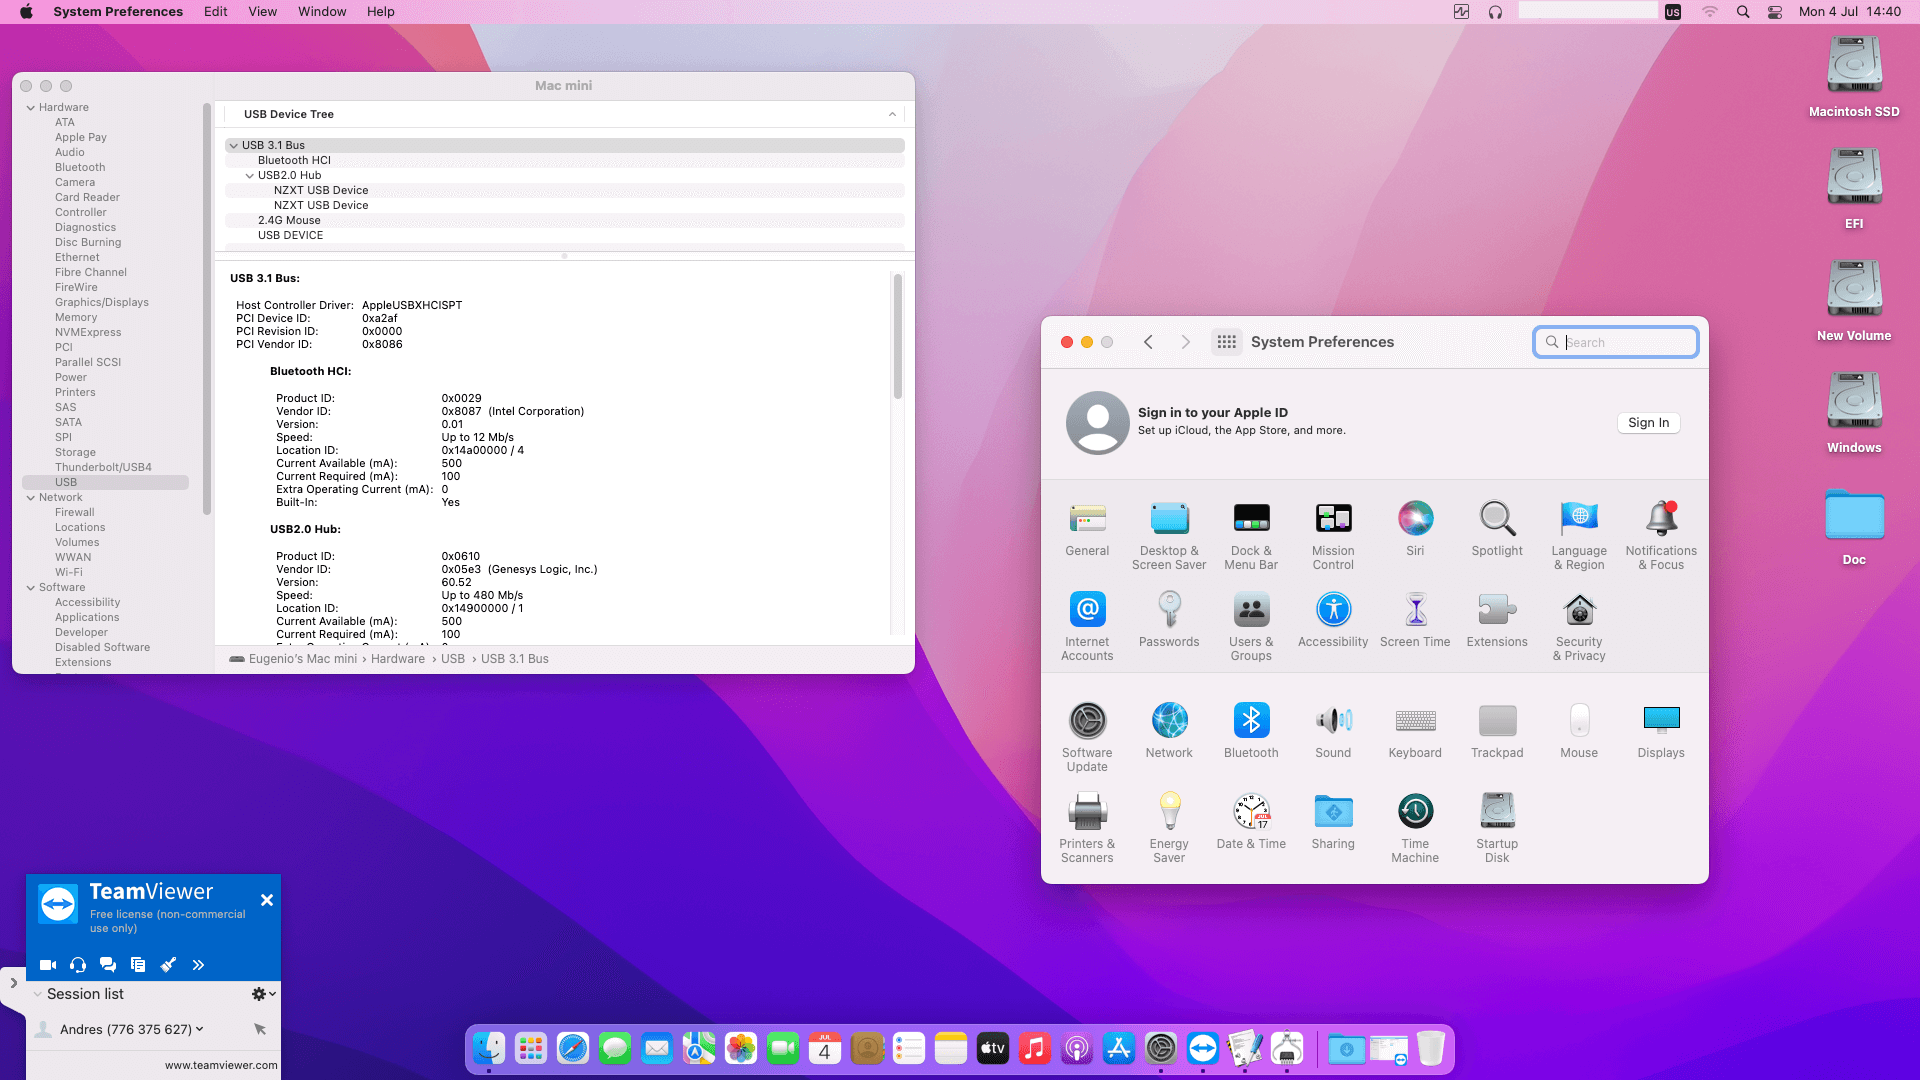Open General preferences pane
Screen dimensions: 1920x1080
(1087, 529)
